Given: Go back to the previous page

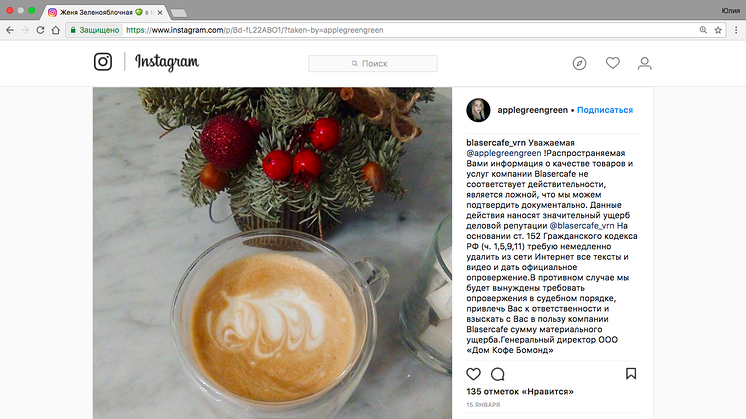Looking at the screenshot, I should 10,30.
